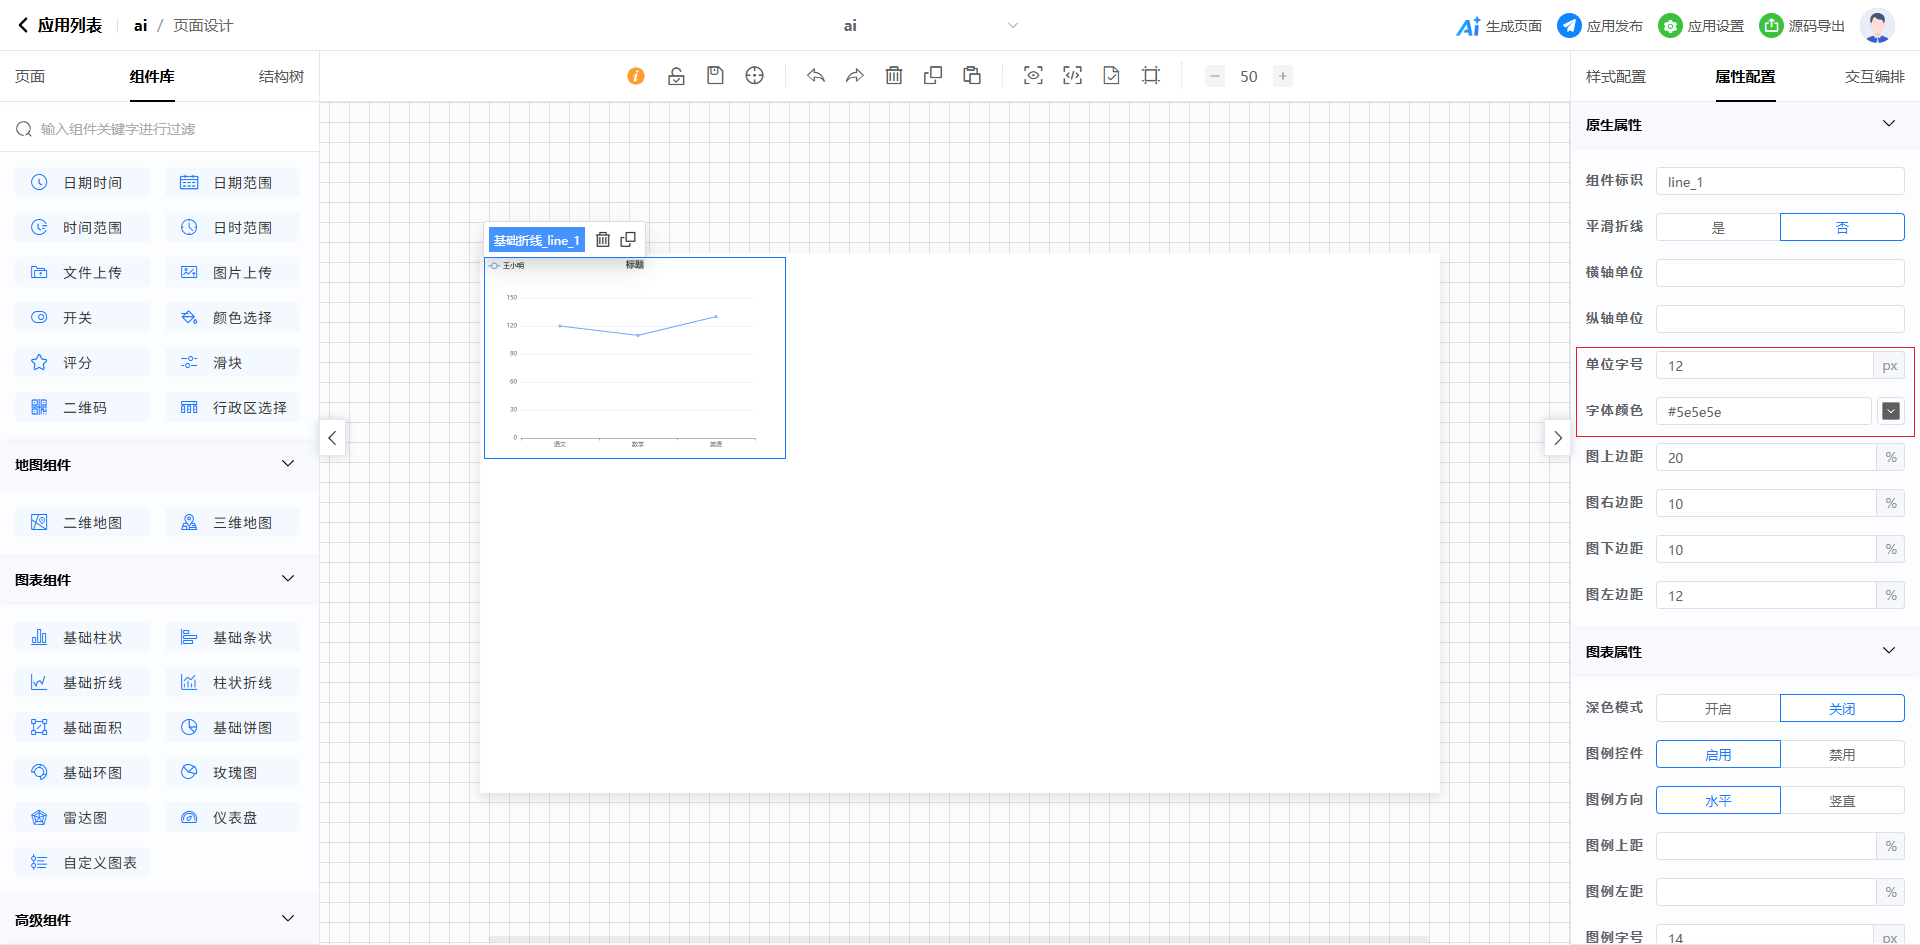The height and width of the screenshot is (945, 1920).
Task: Click the toolbar trash delete icon
Action: (x=894, y=76)
